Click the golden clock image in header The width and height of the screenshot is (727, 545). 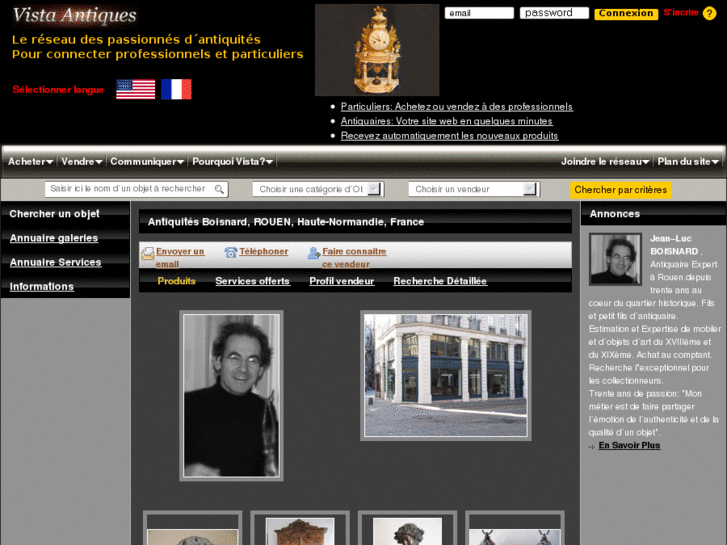(x=377, y=50)
